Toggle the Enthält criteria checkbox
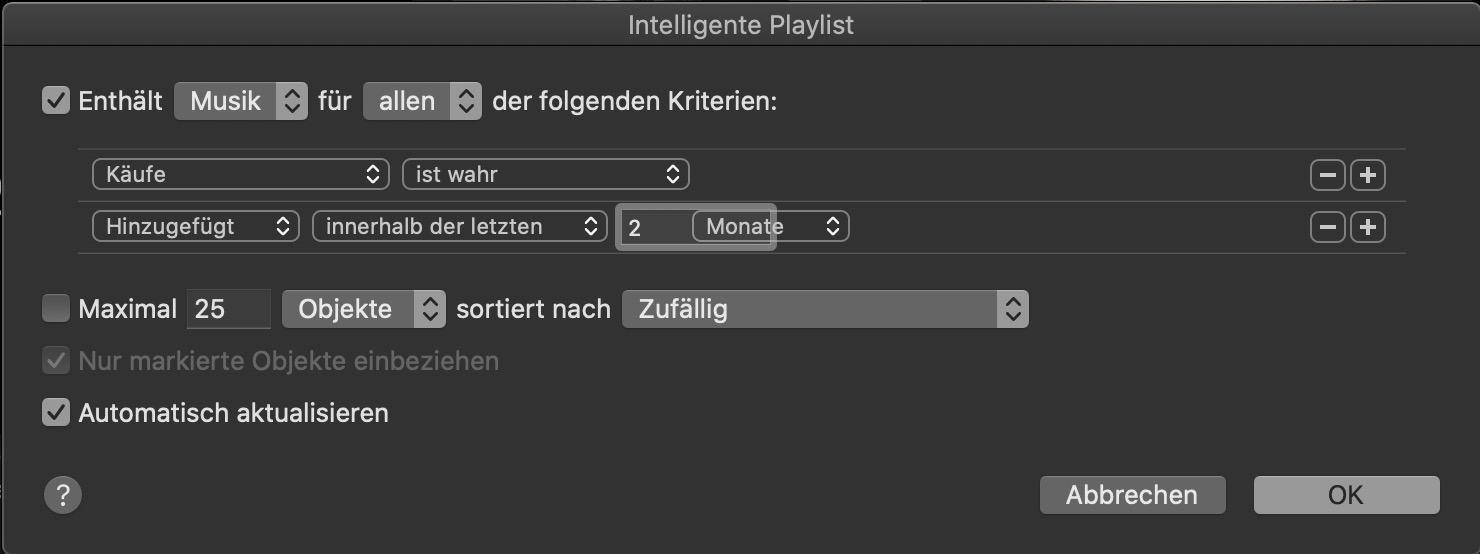This screenshot has height=554, width=1480. [55, 101]
